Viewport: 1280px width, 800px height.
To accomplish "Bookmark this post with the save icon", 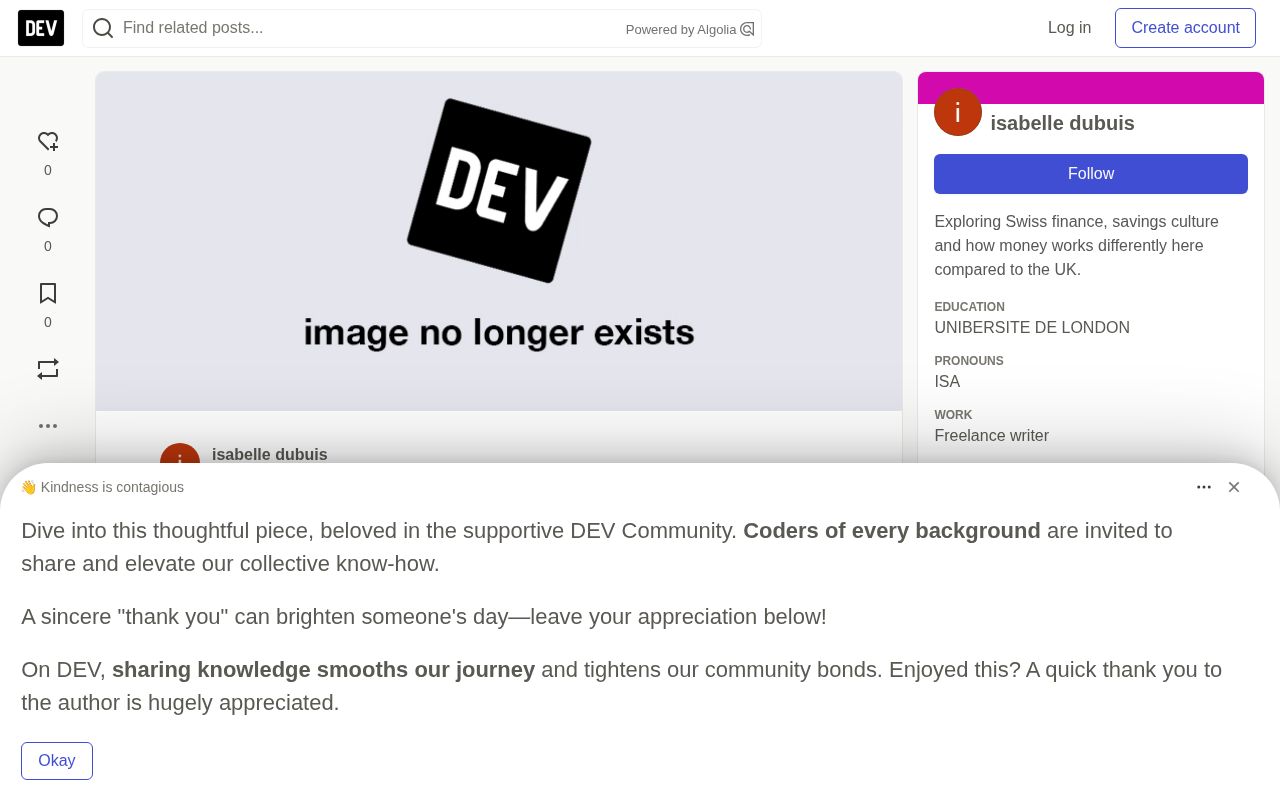I will [48, 293].
